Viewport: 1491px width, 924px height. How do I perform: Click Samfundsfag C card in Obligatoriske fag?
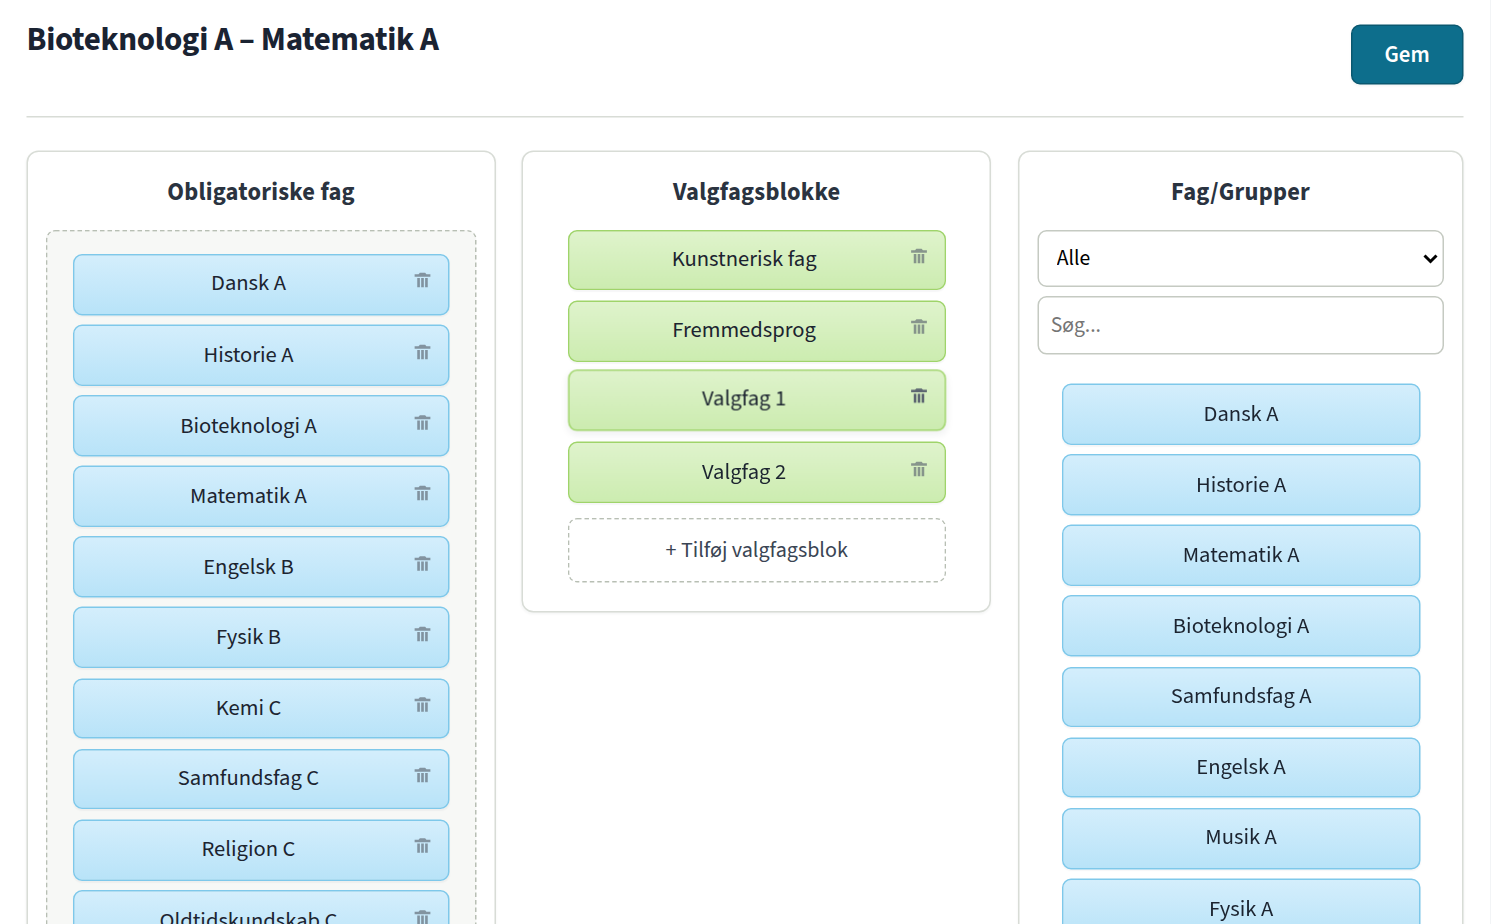tap(261, 778)
